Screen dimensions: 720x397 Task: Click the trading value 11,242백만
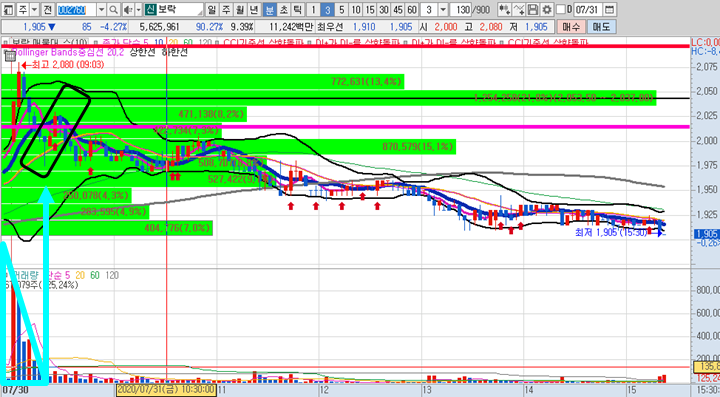pyautogui.click(x=291, y=27)
